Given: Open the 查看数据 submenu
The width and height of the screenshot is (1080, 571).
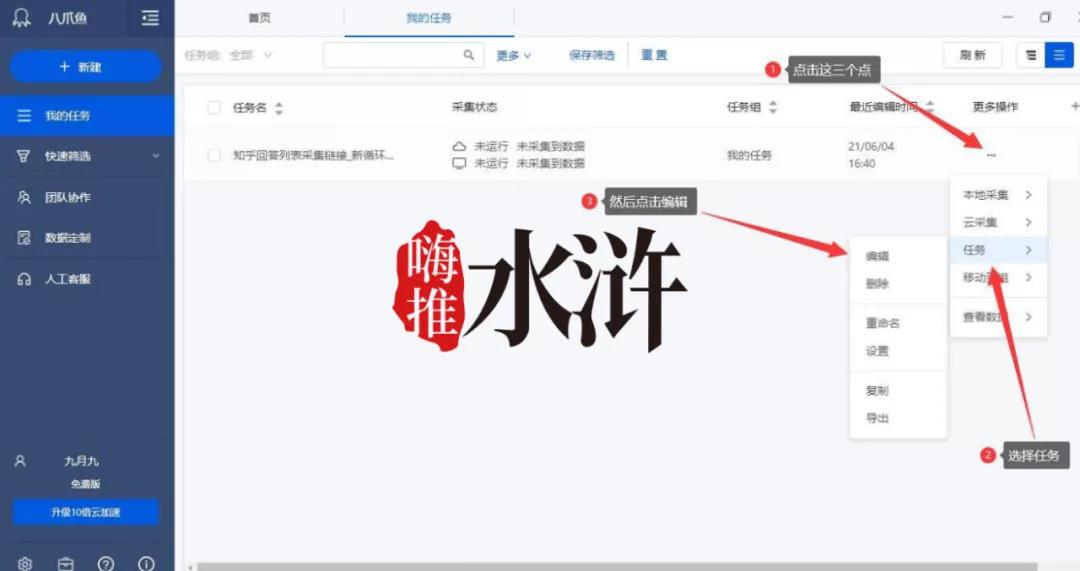Looking at the screenshot, I should click(999, 318).
